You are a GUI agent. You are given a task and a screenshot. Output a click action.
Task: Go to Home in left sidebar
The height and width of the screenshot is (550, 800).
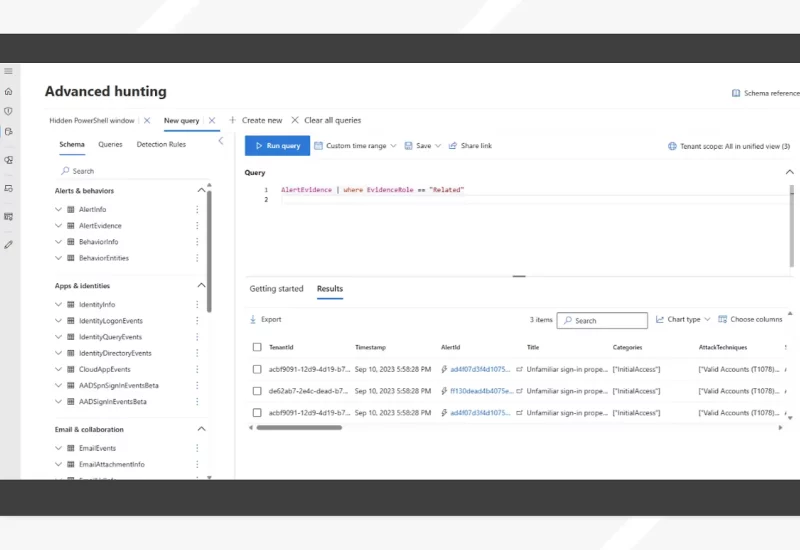coord(8,91)
